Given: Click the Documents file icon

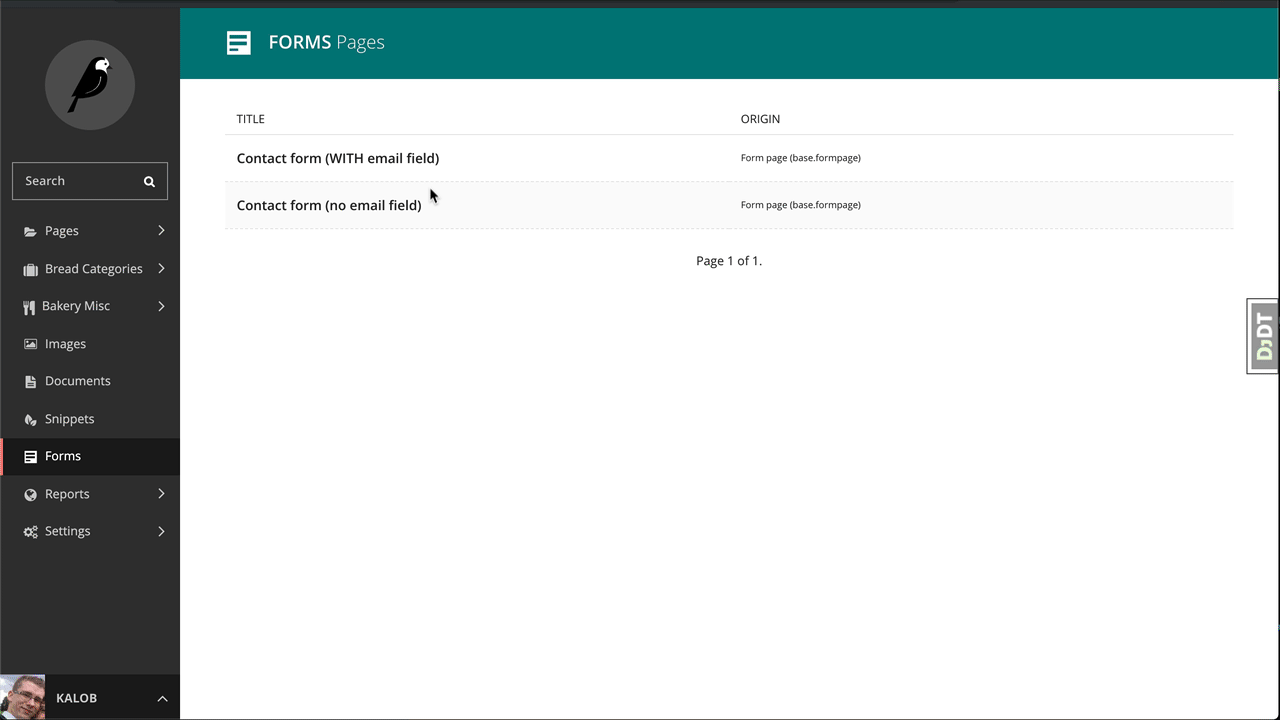Looking at the screenshot, I should 30,381.
